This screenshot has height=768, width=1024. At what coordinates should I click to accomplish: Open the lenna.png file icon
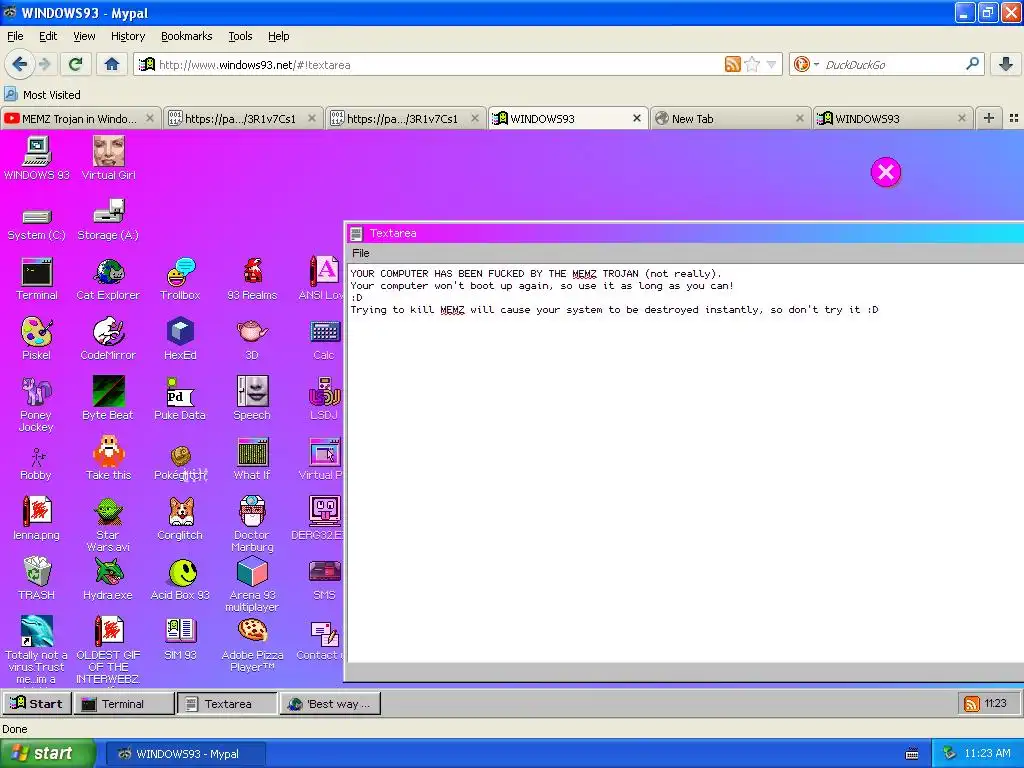click(x=37, y=519)
